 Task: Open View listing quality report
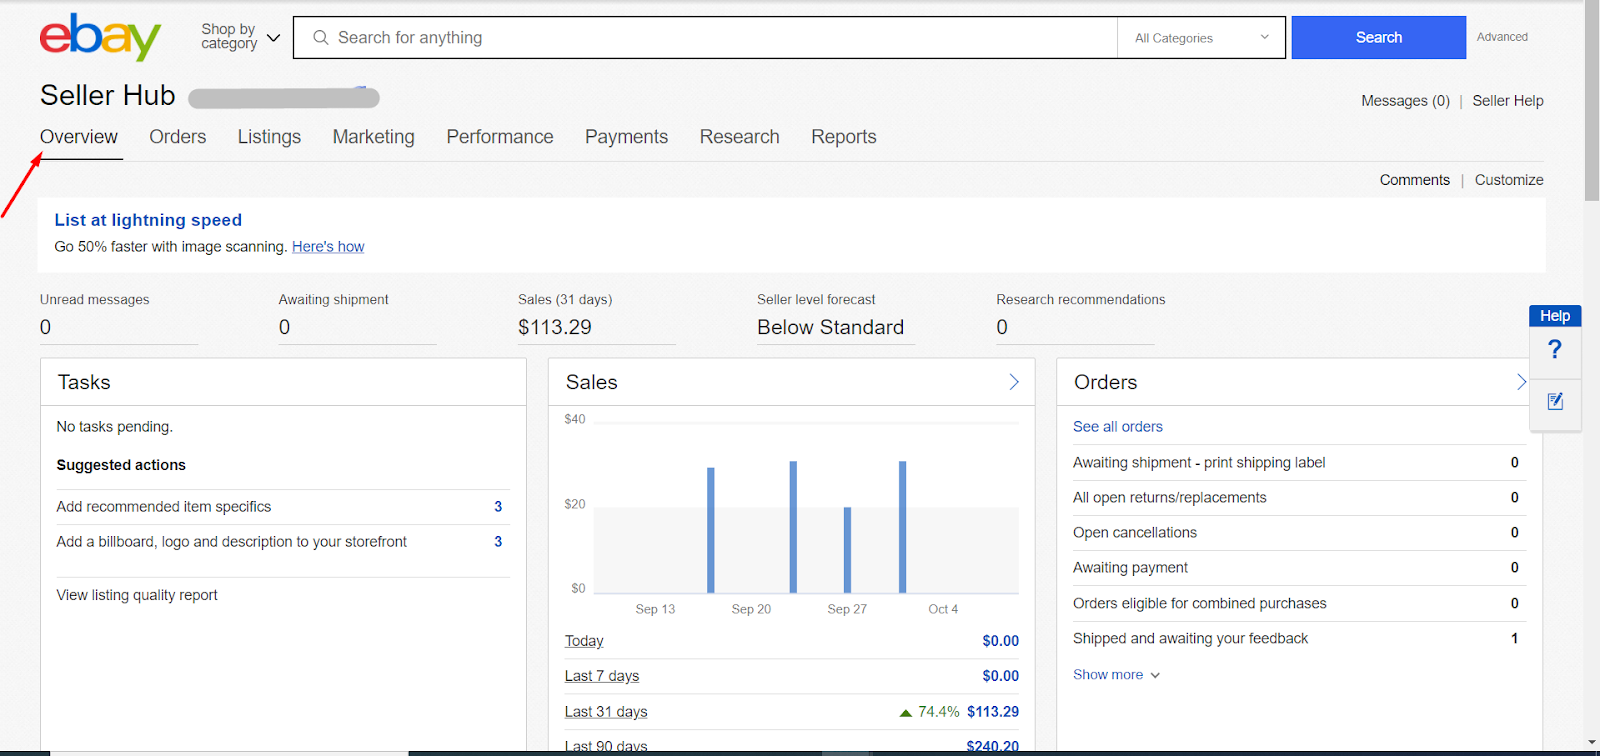coord(137,595)
